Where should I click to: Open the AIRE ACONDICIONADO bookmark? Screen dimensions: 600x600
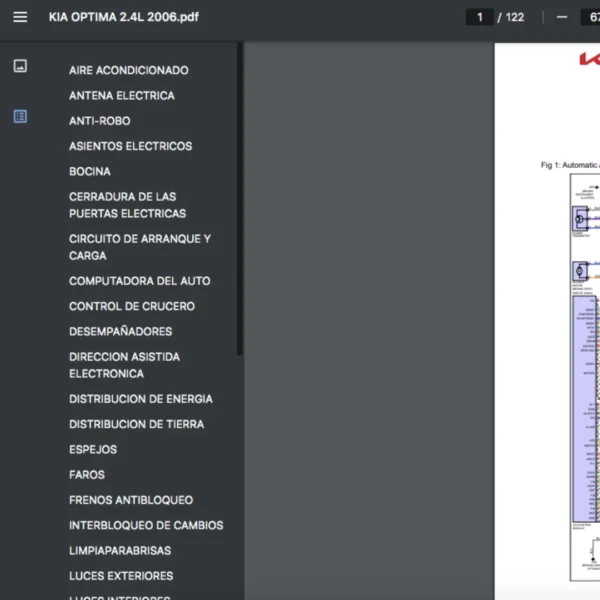128,70
